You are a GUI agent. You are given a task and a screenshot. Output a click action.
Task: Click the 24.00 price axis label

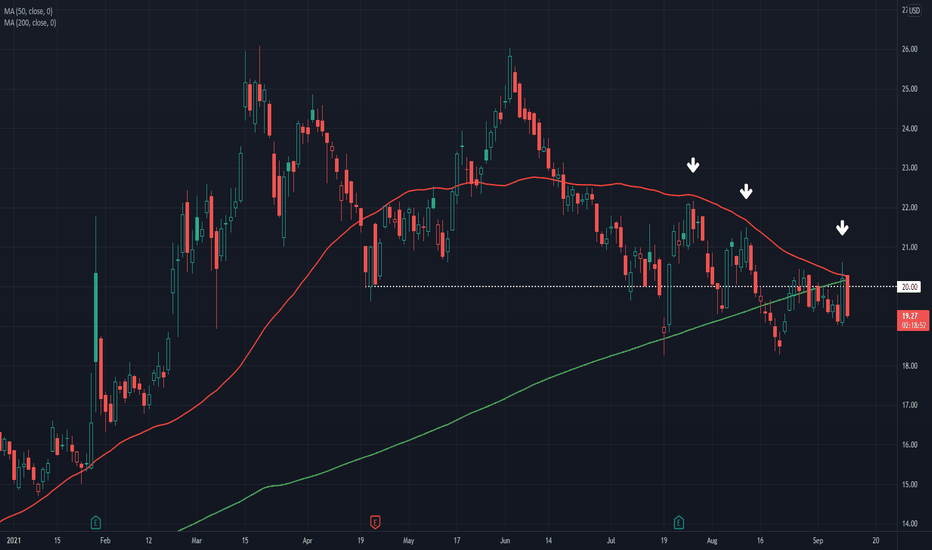pos(909,128)
